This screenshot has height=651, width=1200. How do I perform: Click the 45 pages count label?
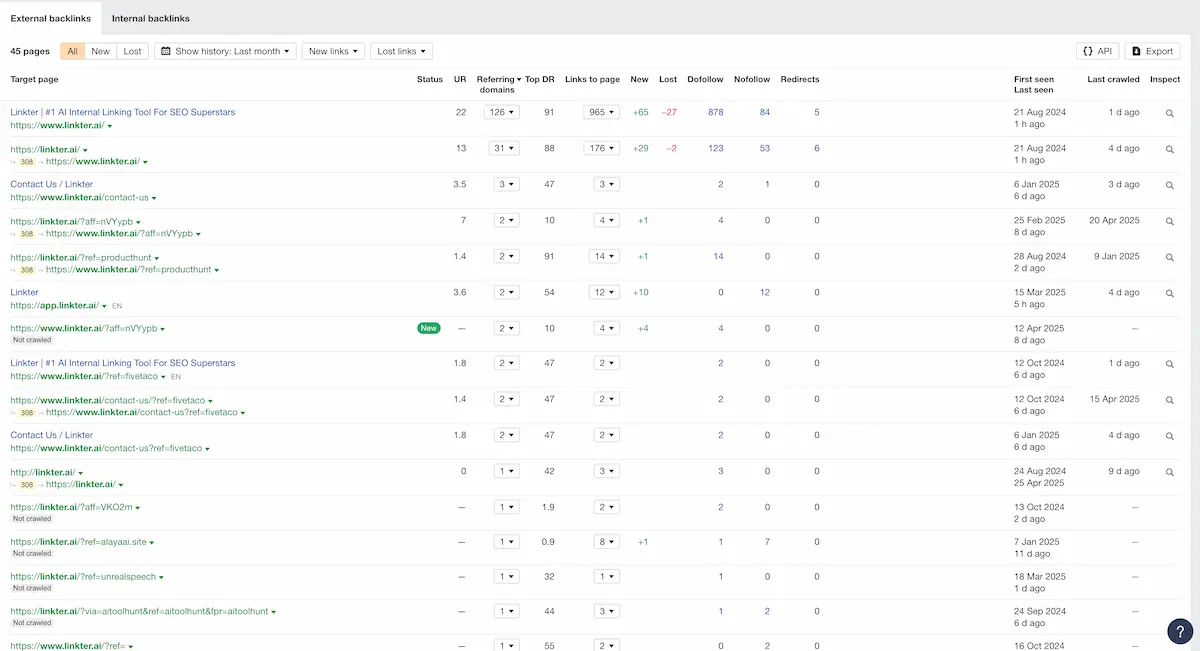pyautogui.click(x=30, y=51)
